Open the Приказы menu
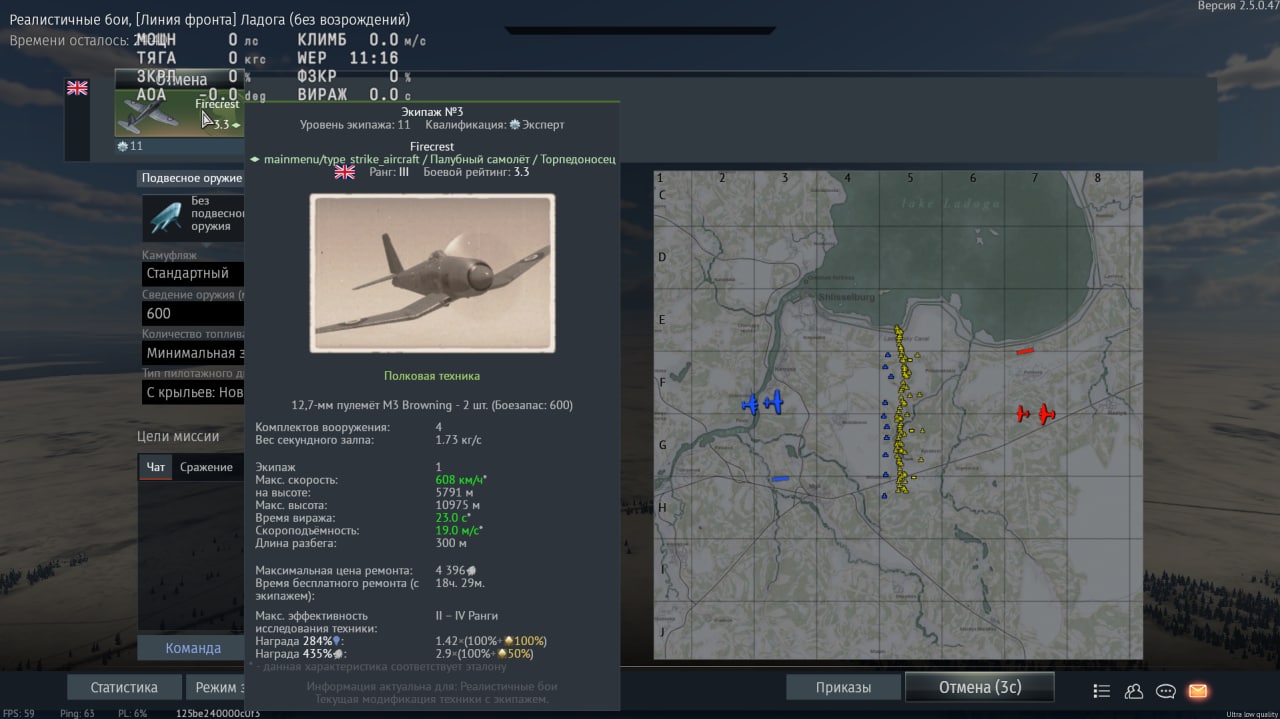This screenshot has height=719, width=1280. coord(843,688)
